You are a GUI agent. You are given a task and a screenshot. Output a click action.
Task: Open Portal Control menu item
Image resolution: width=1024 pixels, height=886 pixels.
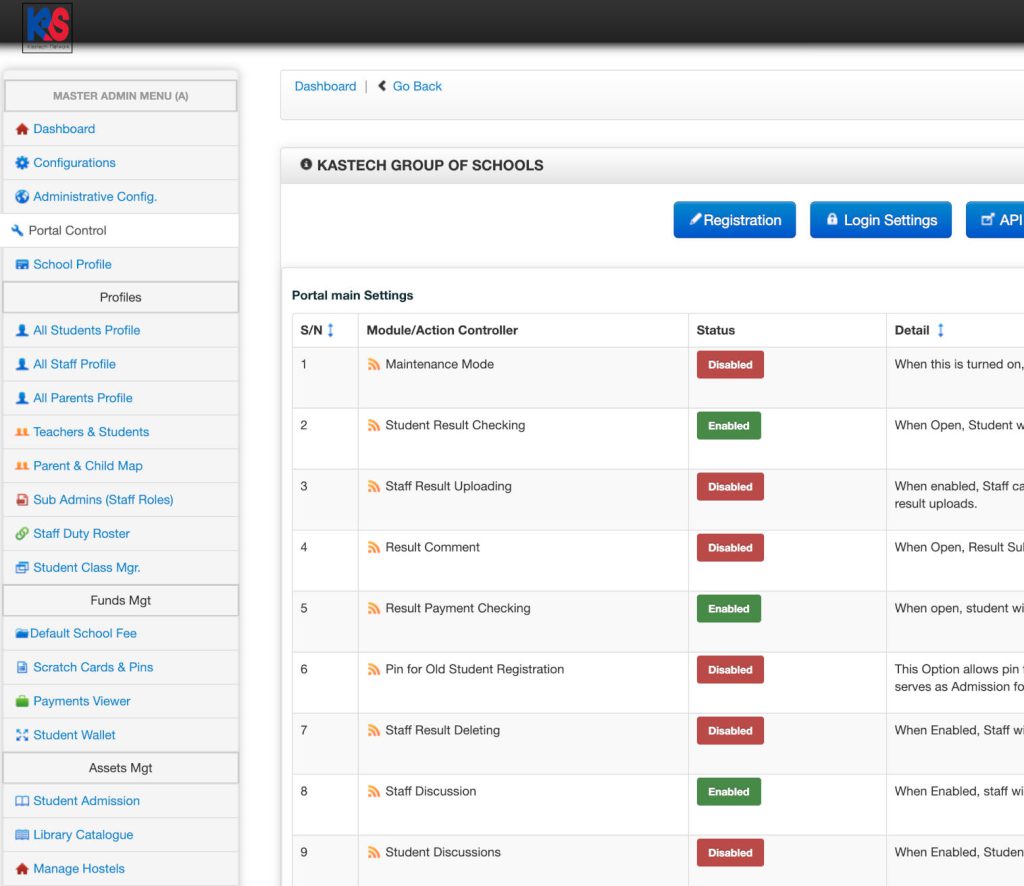click(67, 230)
